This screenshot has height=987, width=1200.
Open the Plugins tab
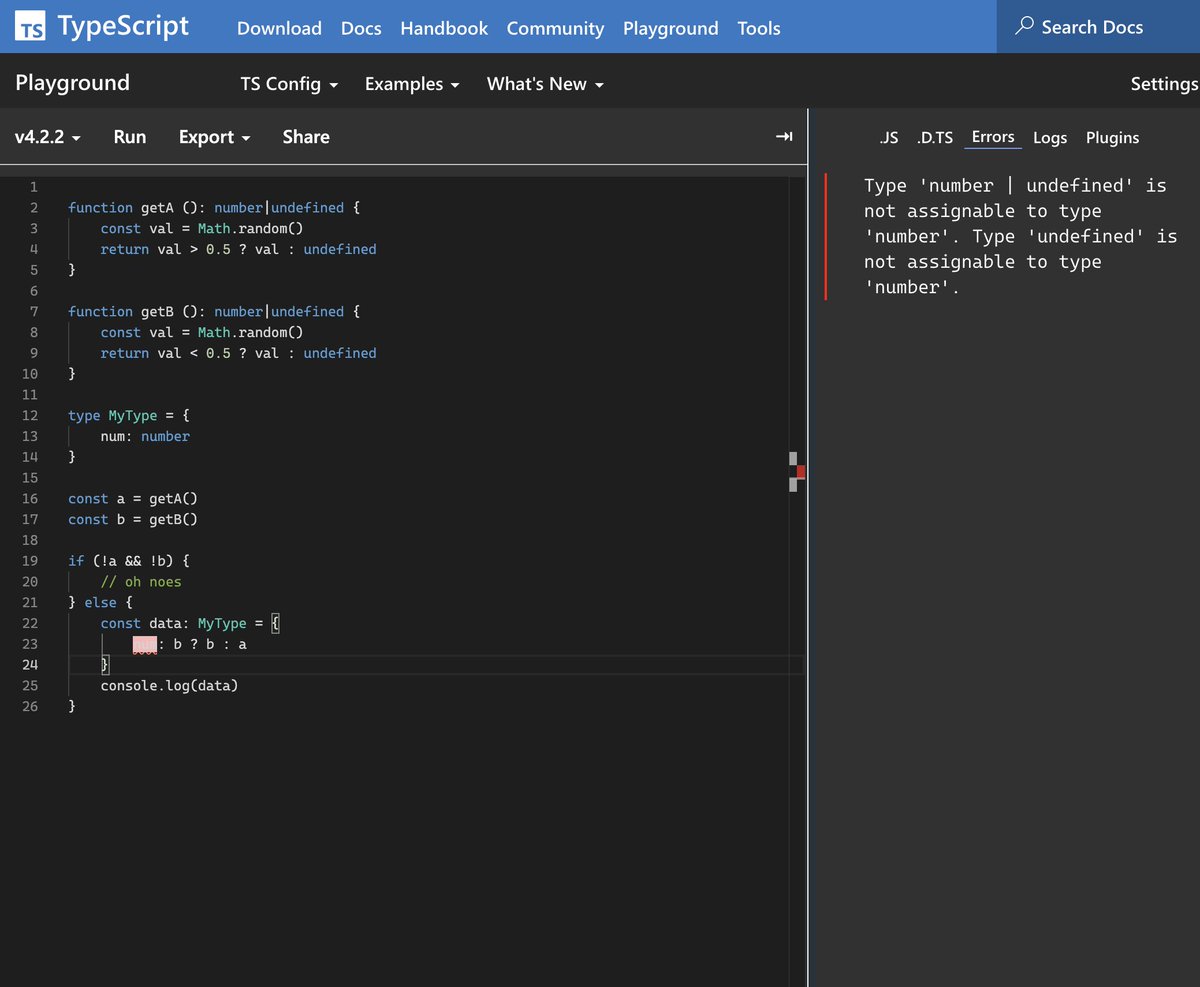pyautogui.click(x=1112, y=138)
